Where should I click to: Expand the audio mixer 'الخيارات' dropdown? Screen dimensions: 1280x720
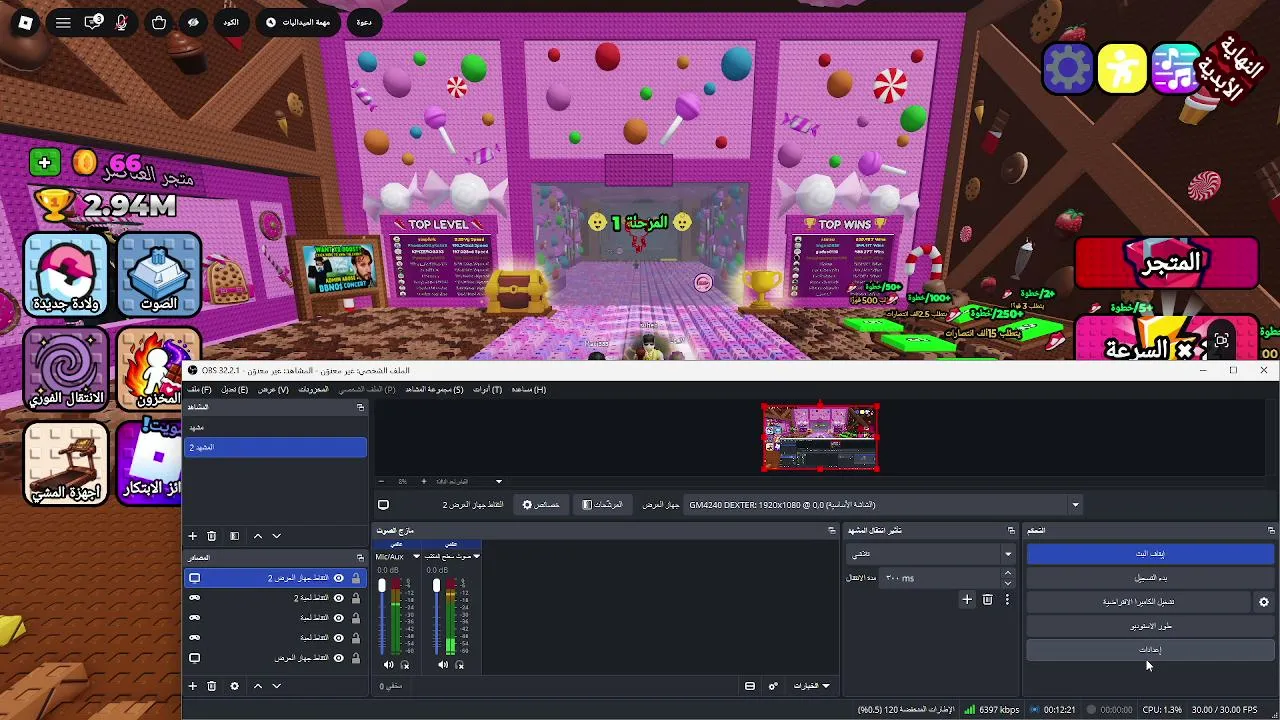(x=812, y=686)
